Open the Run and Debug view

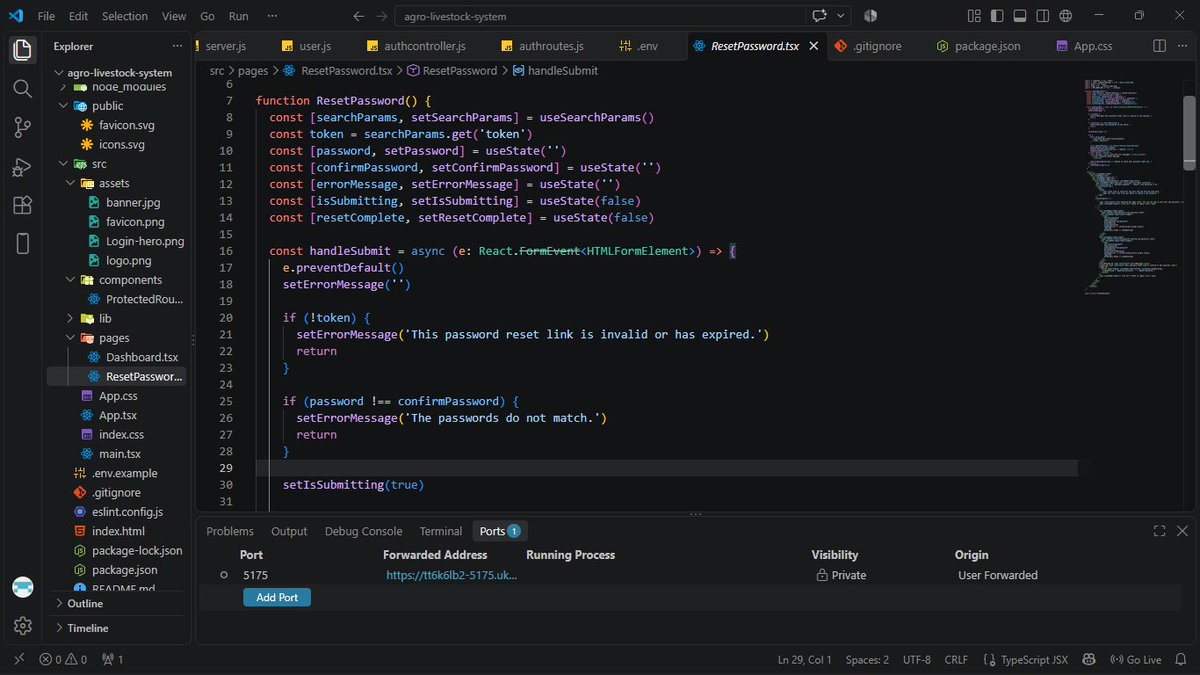(x=22, y=166)
